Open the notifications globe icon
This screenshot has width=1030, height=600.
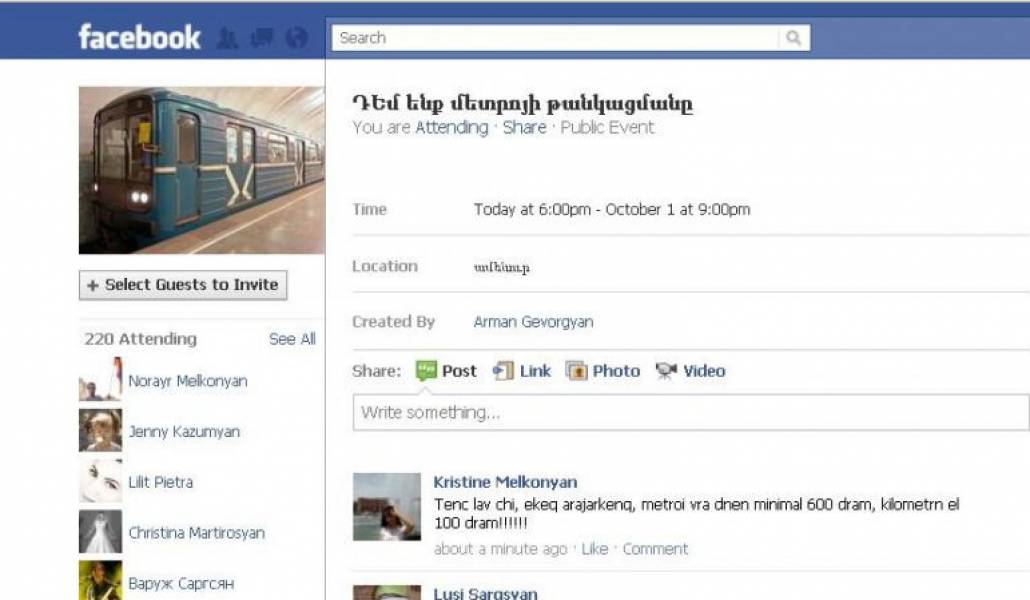296,37
